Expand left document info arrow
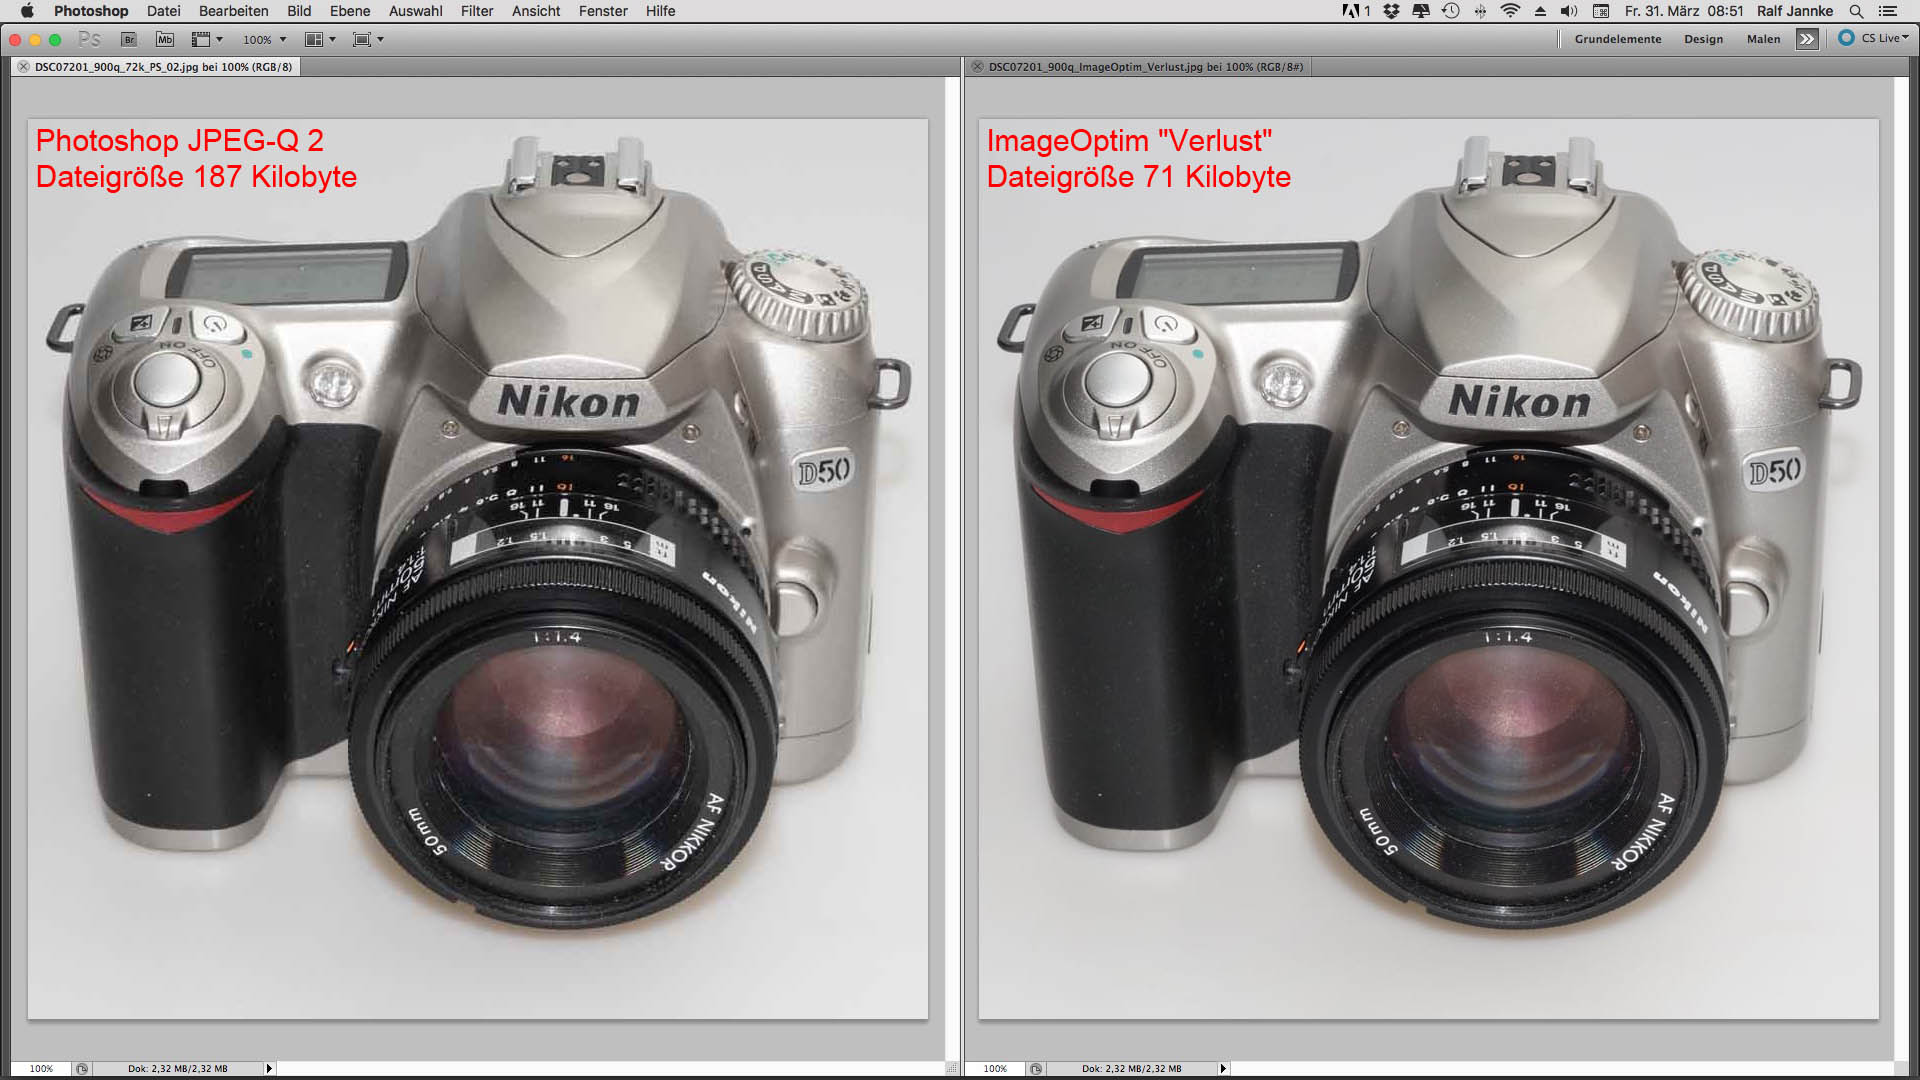 click(x=269, y=1068)
